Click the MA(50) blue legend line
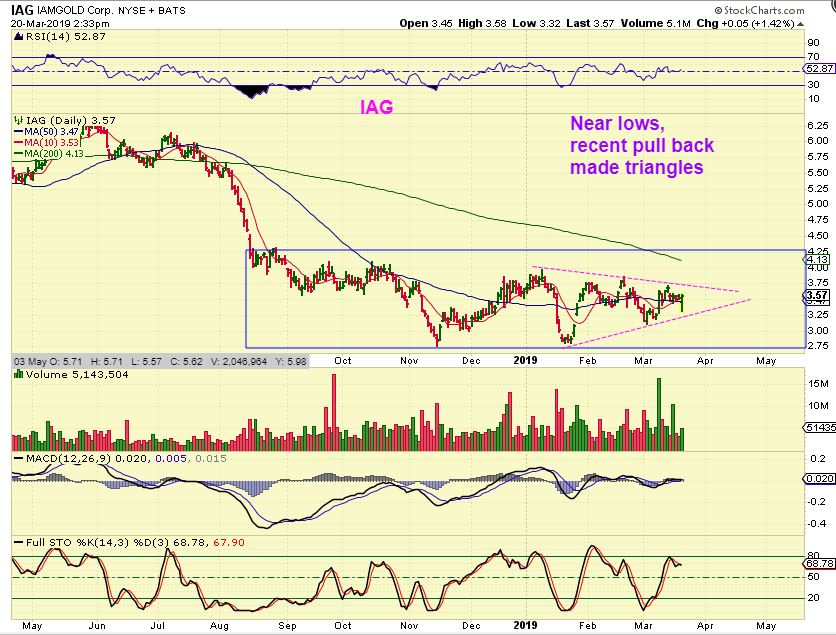The height and width of the screenshot is (635, 836). click(x=19, y=131)
